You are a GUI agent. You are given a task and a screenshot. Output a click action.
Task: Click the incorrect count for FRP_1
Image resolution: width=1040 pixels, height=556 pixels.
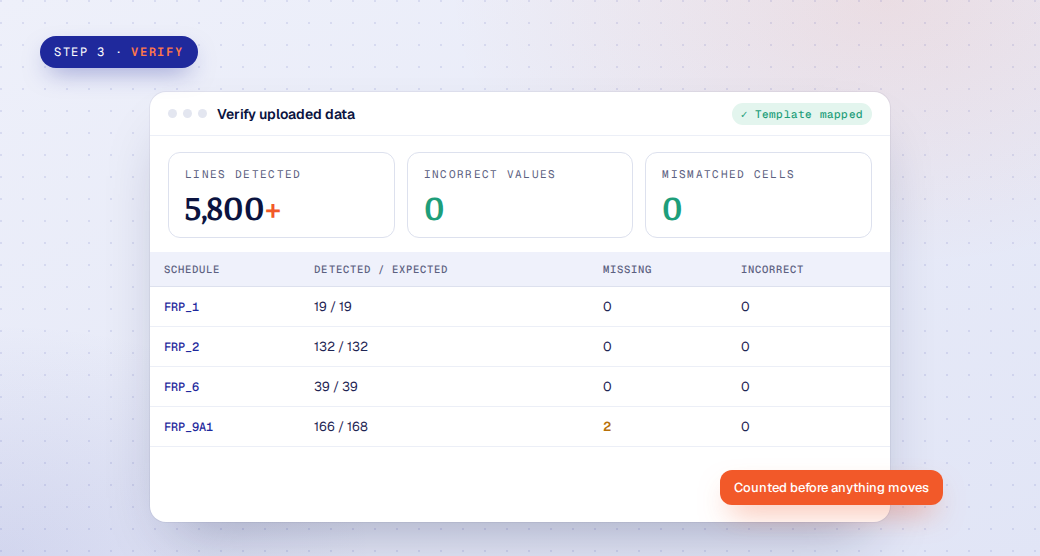[x=746, y=307]
